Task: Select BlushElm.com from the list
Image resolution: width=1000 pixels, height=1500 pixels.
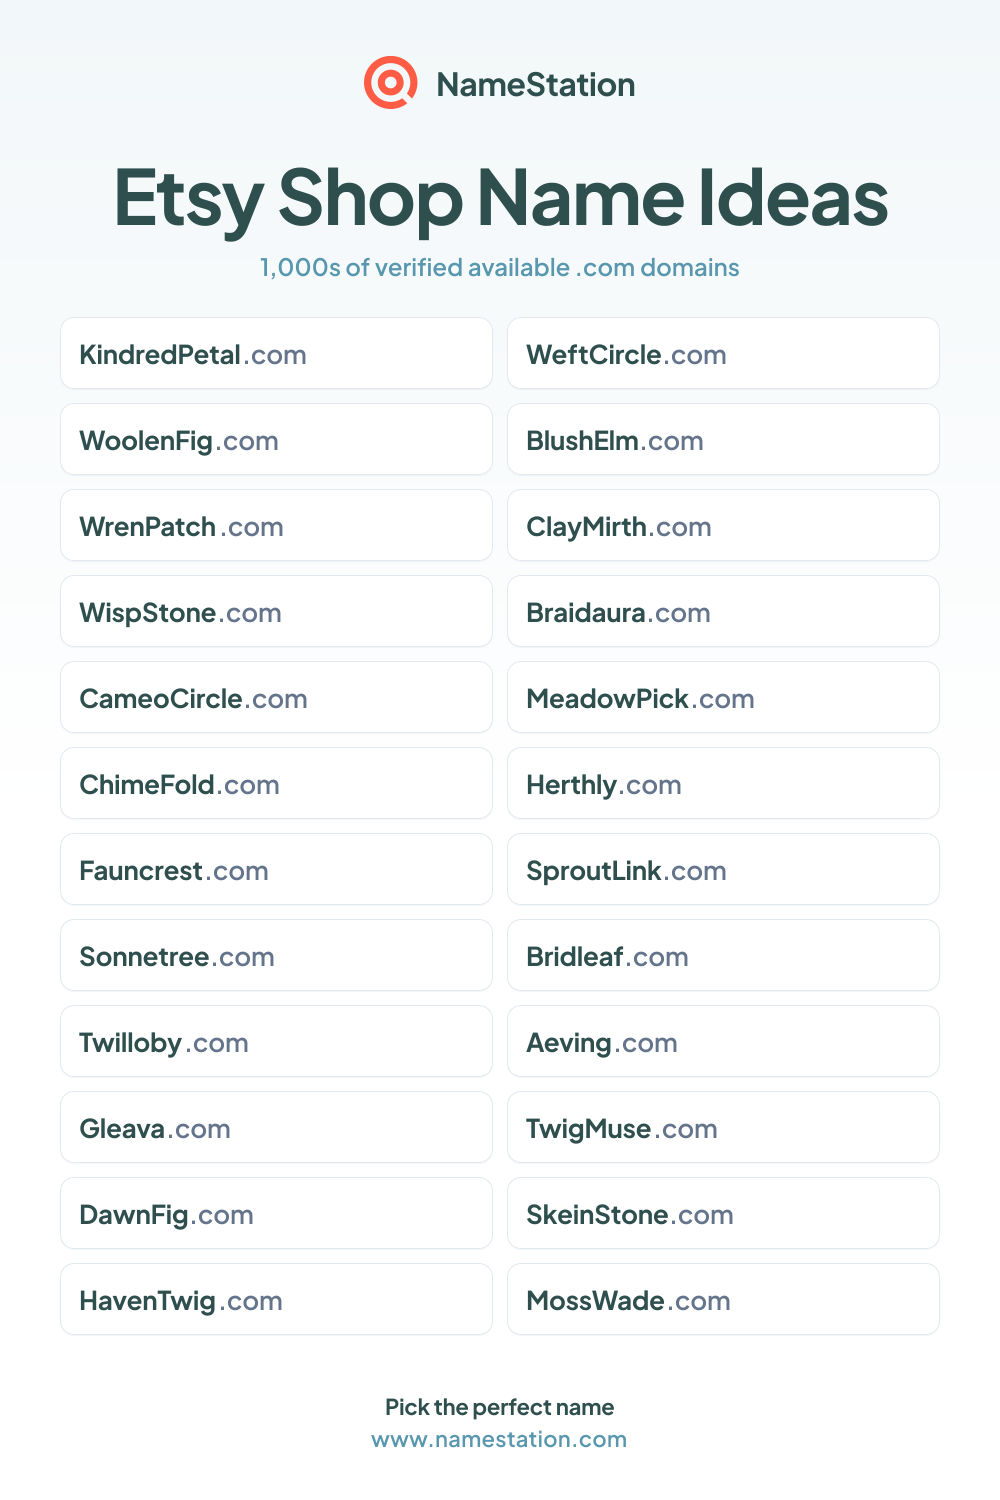Action: coord(723,439)
